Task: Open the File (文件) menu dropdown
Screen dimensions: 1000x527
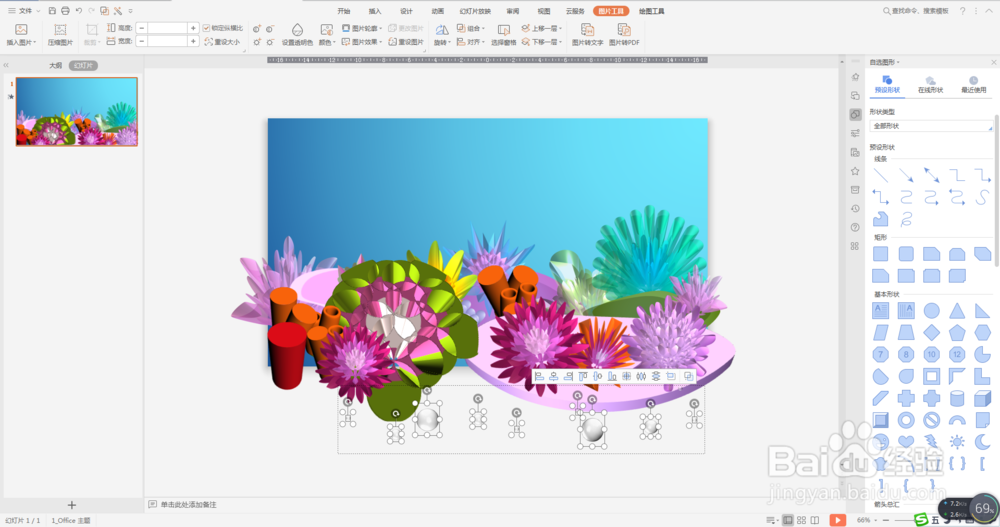Action: click(x=24, y=11)
